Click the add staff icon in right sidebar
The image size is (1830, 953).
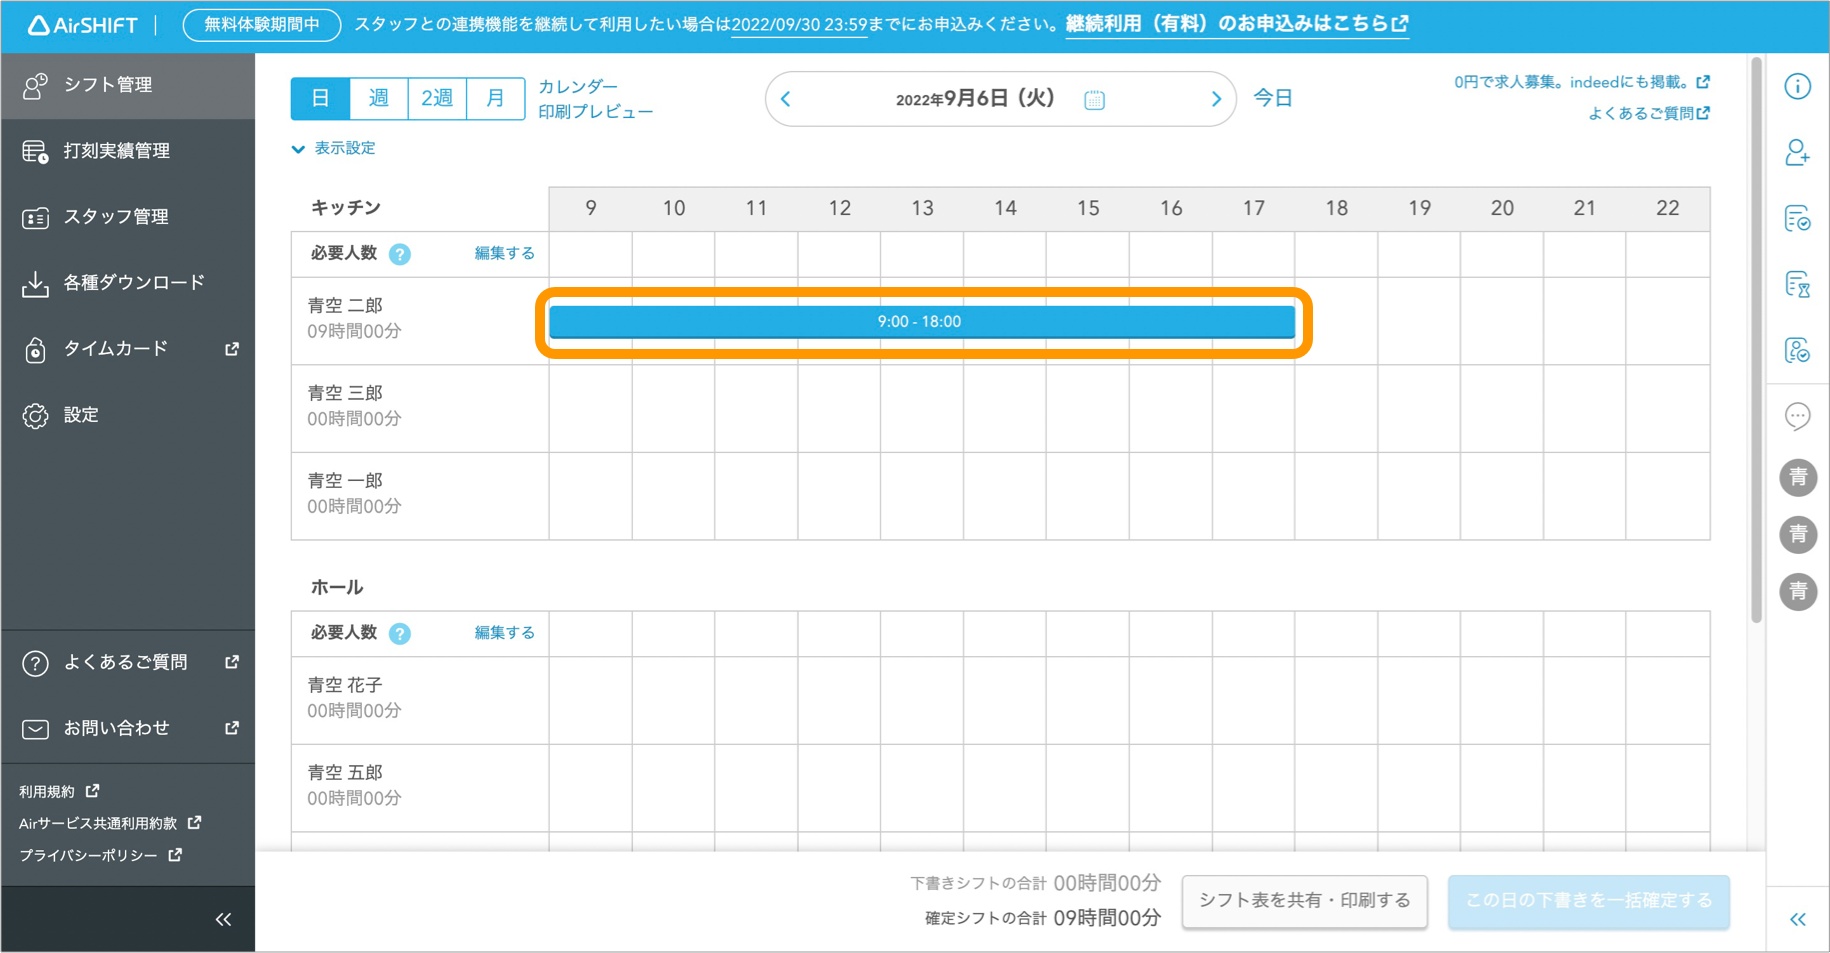point(1797,153)
